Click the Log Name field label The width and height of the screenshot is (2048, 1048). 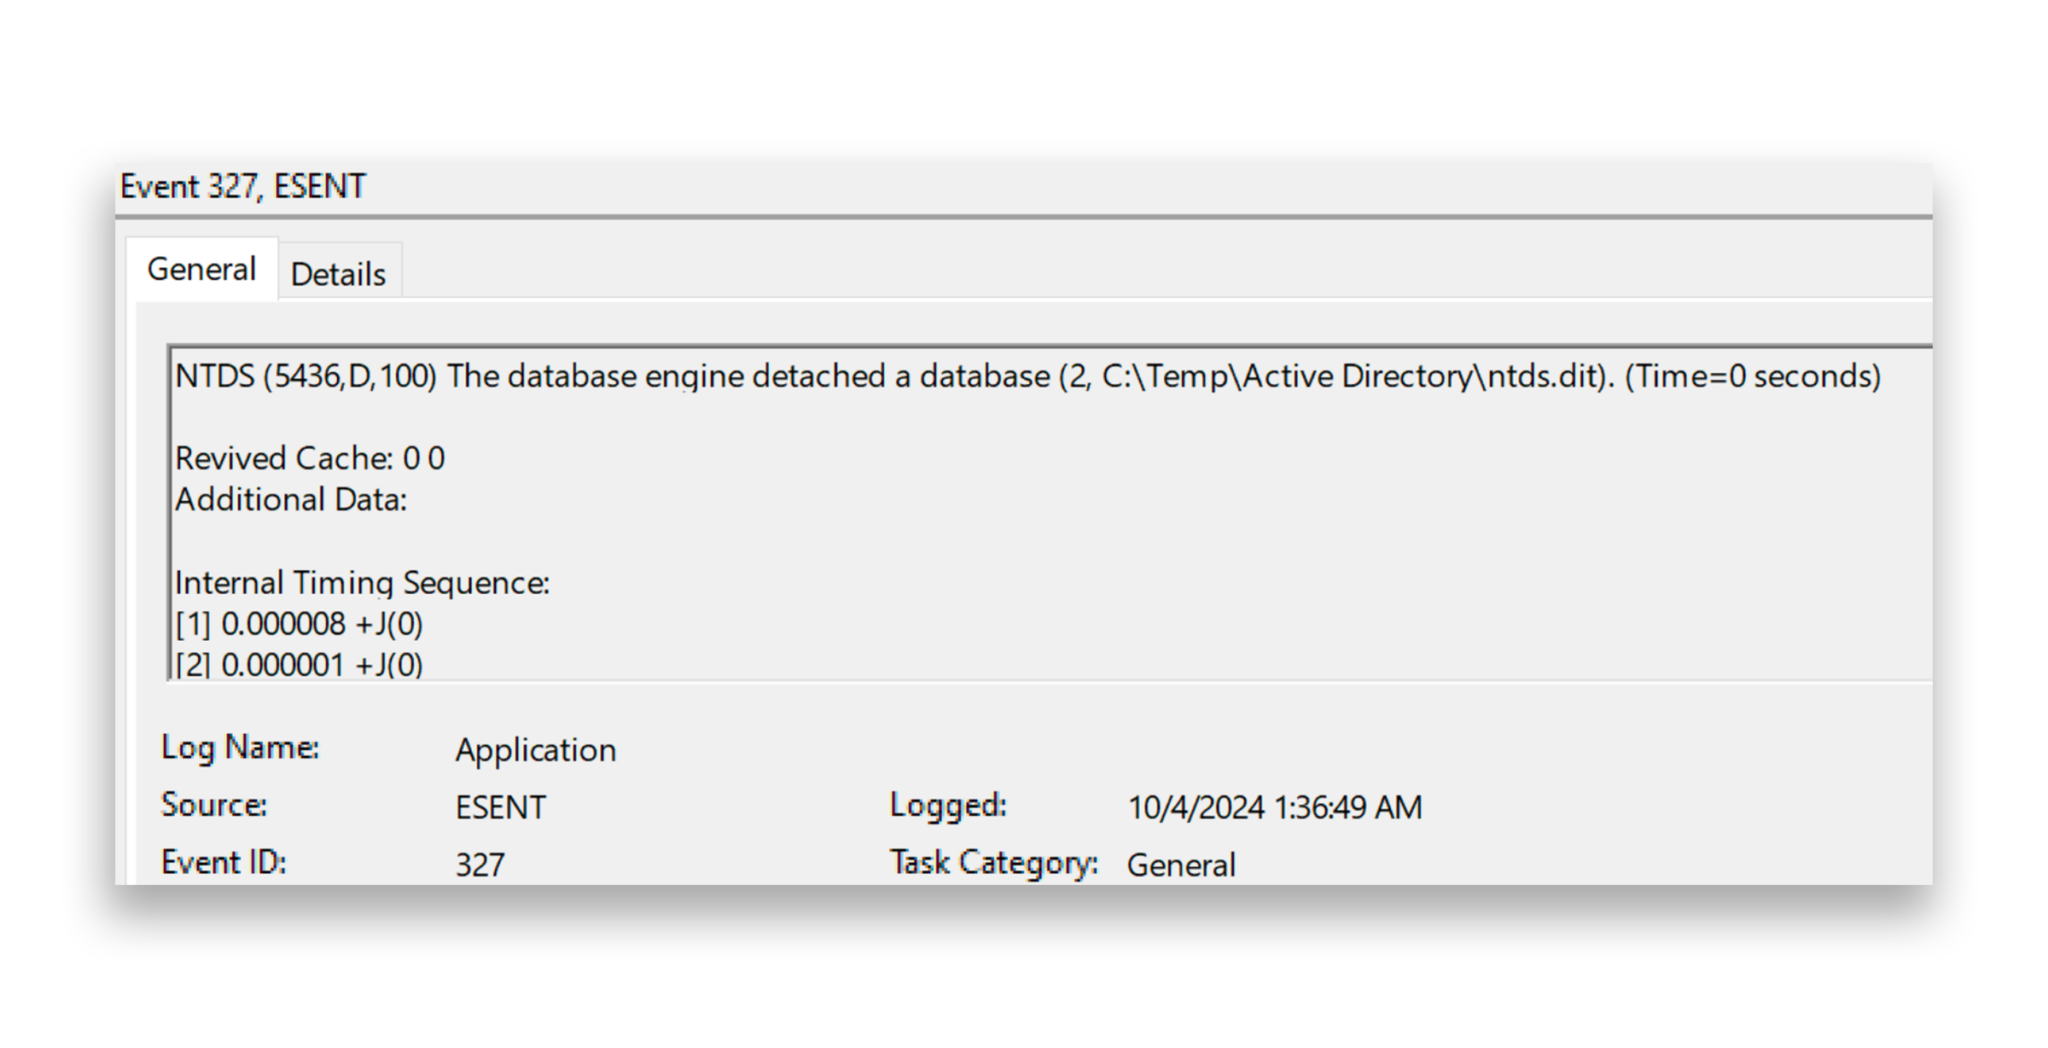point(238,747)
